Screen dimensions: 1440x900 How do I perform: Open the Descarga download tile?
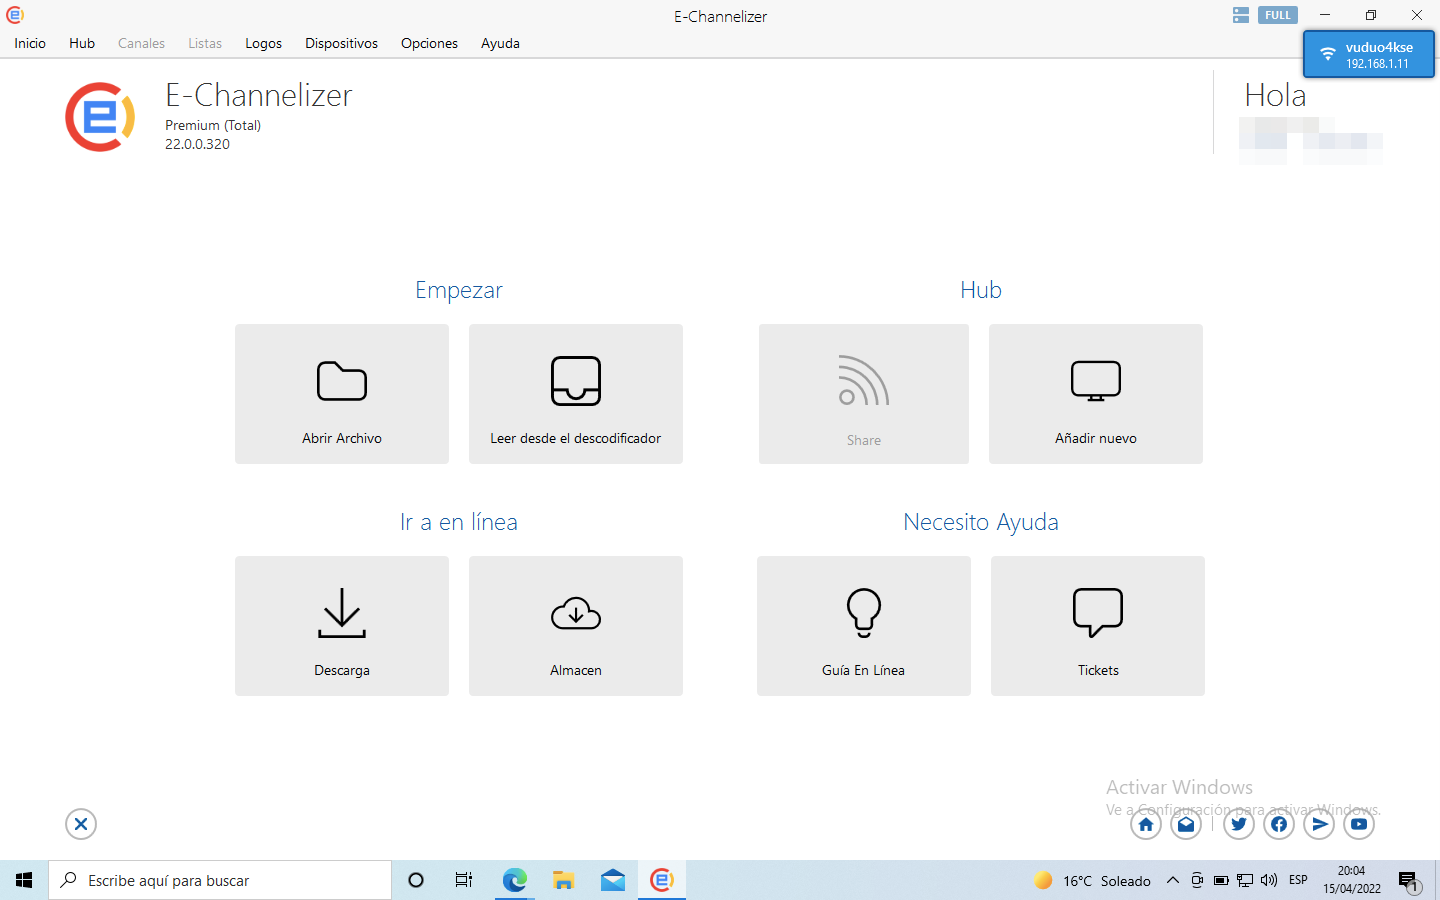click(341, 626)
